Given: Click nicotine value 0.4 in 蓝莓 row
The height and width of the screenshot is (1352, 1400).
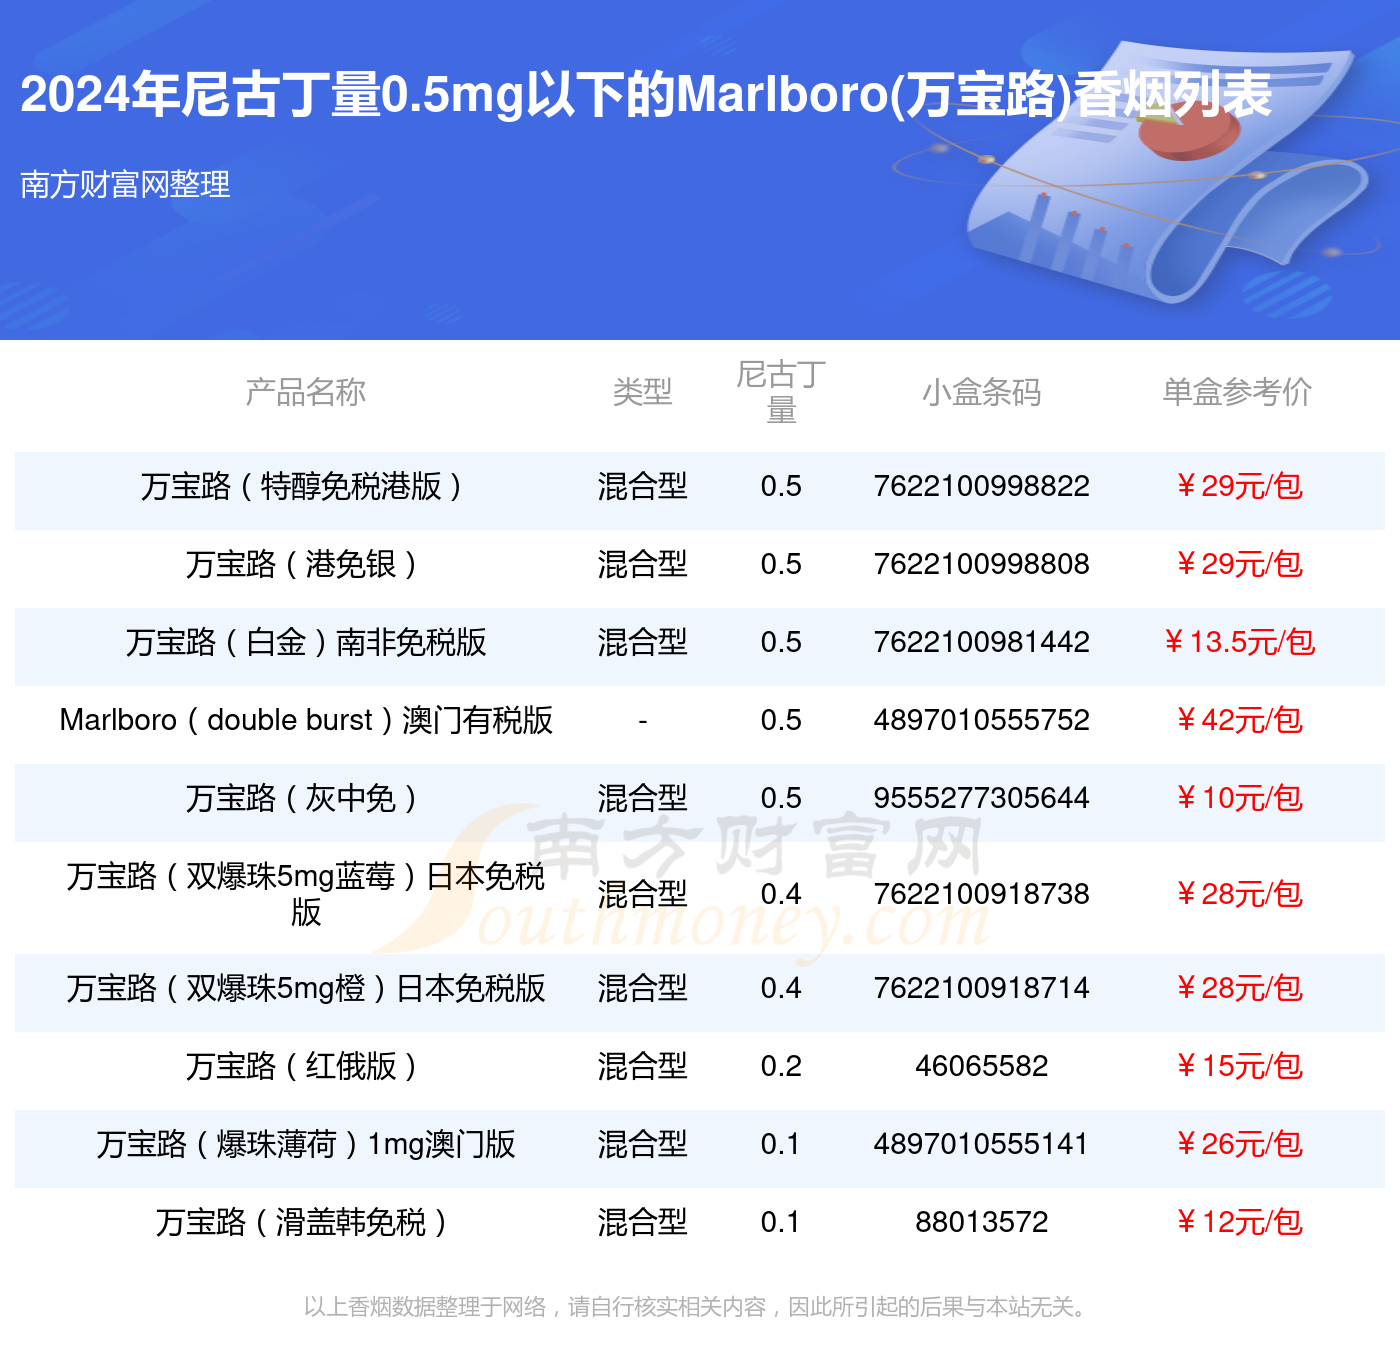Looking at the screenshot, I should pos(781,895).
